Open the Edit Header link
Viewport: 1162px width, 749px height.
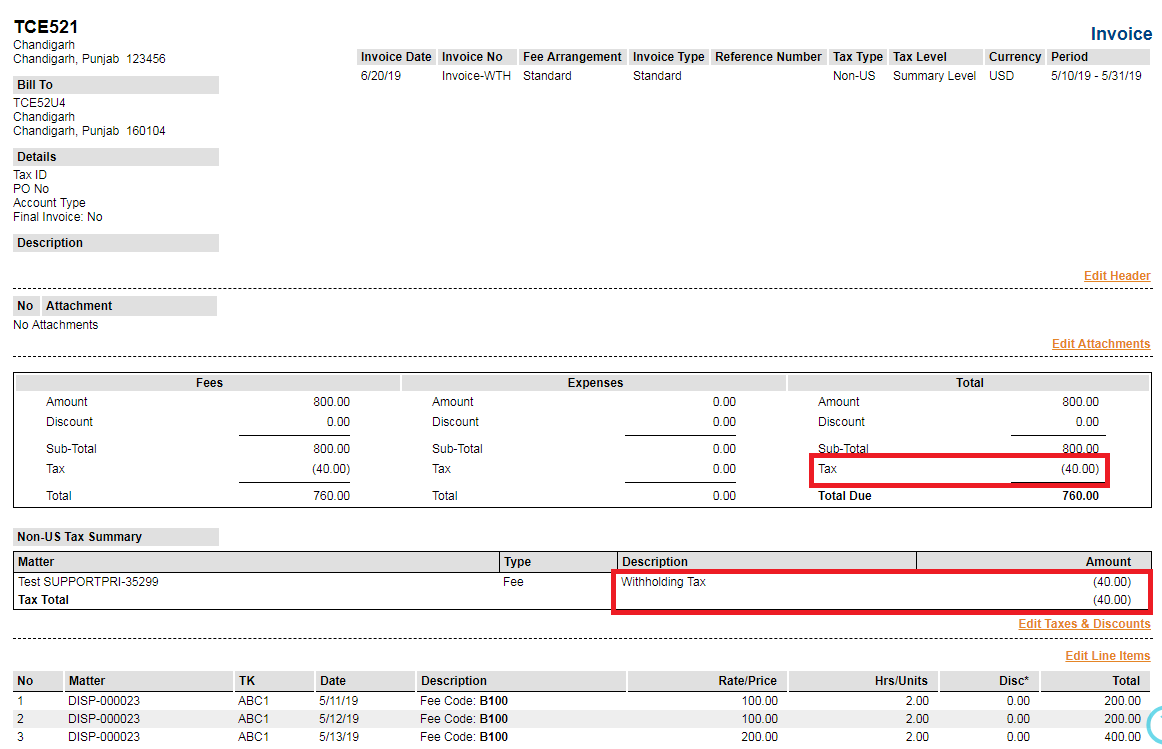click(x=1117, y=275)
